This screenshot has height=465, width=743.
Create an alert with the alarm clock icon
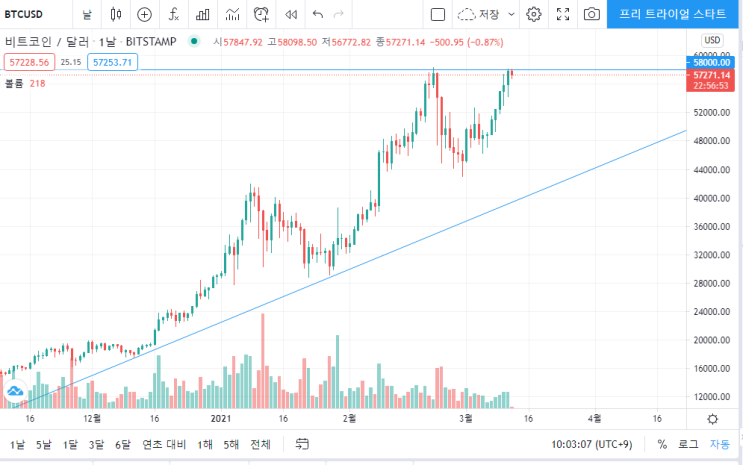point(262,14)
